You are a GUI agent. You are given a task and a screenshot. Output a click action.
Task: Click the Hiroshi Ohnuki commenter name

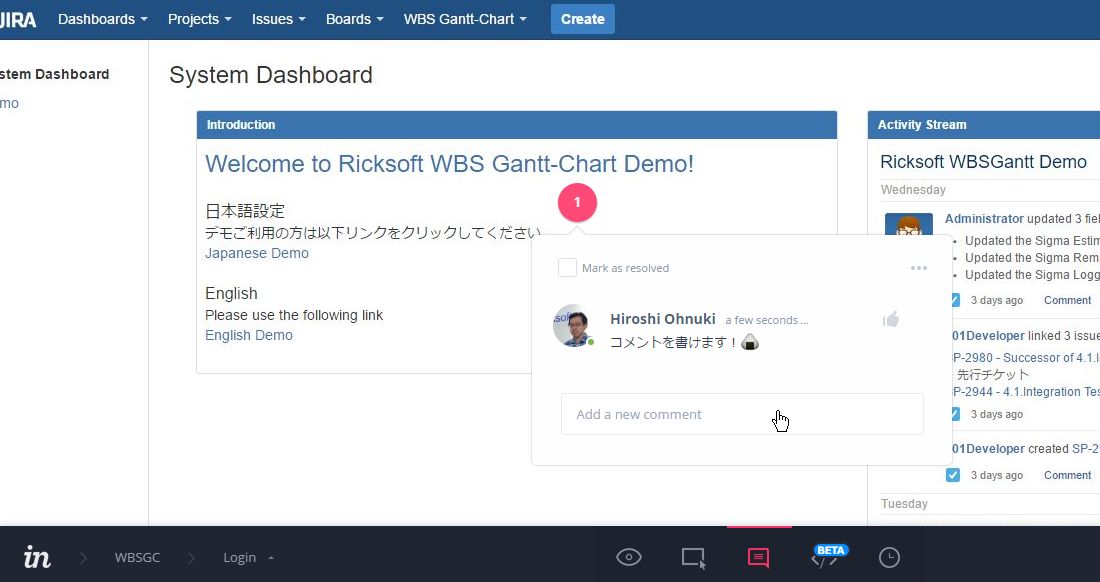pyautogui.click(x=663, y=319)
